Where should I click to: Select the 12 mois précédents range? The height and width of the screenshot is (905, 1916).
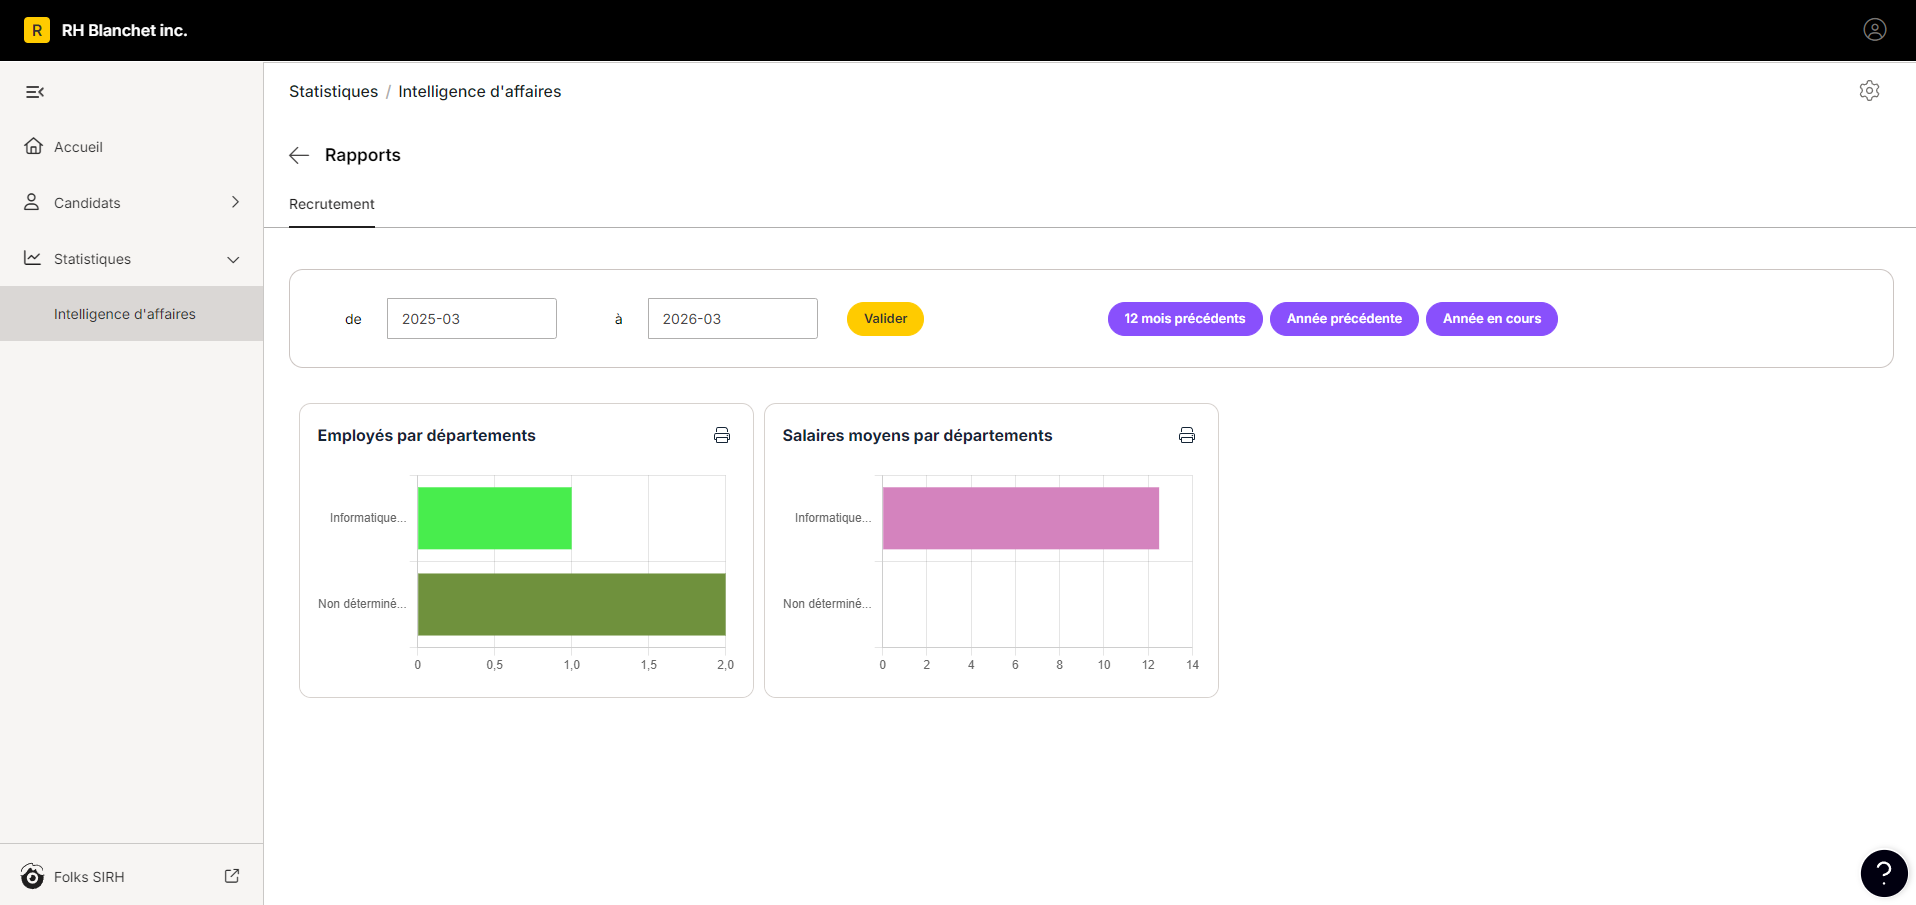(1185, 319)
